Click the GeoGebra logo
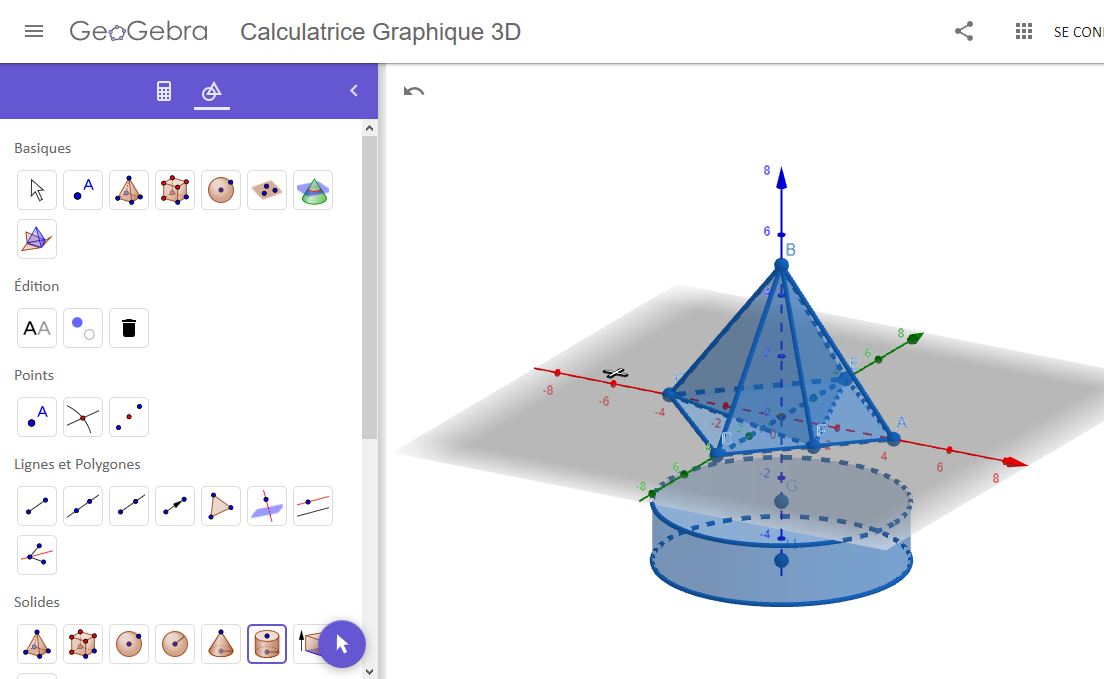 click(139, 32)
